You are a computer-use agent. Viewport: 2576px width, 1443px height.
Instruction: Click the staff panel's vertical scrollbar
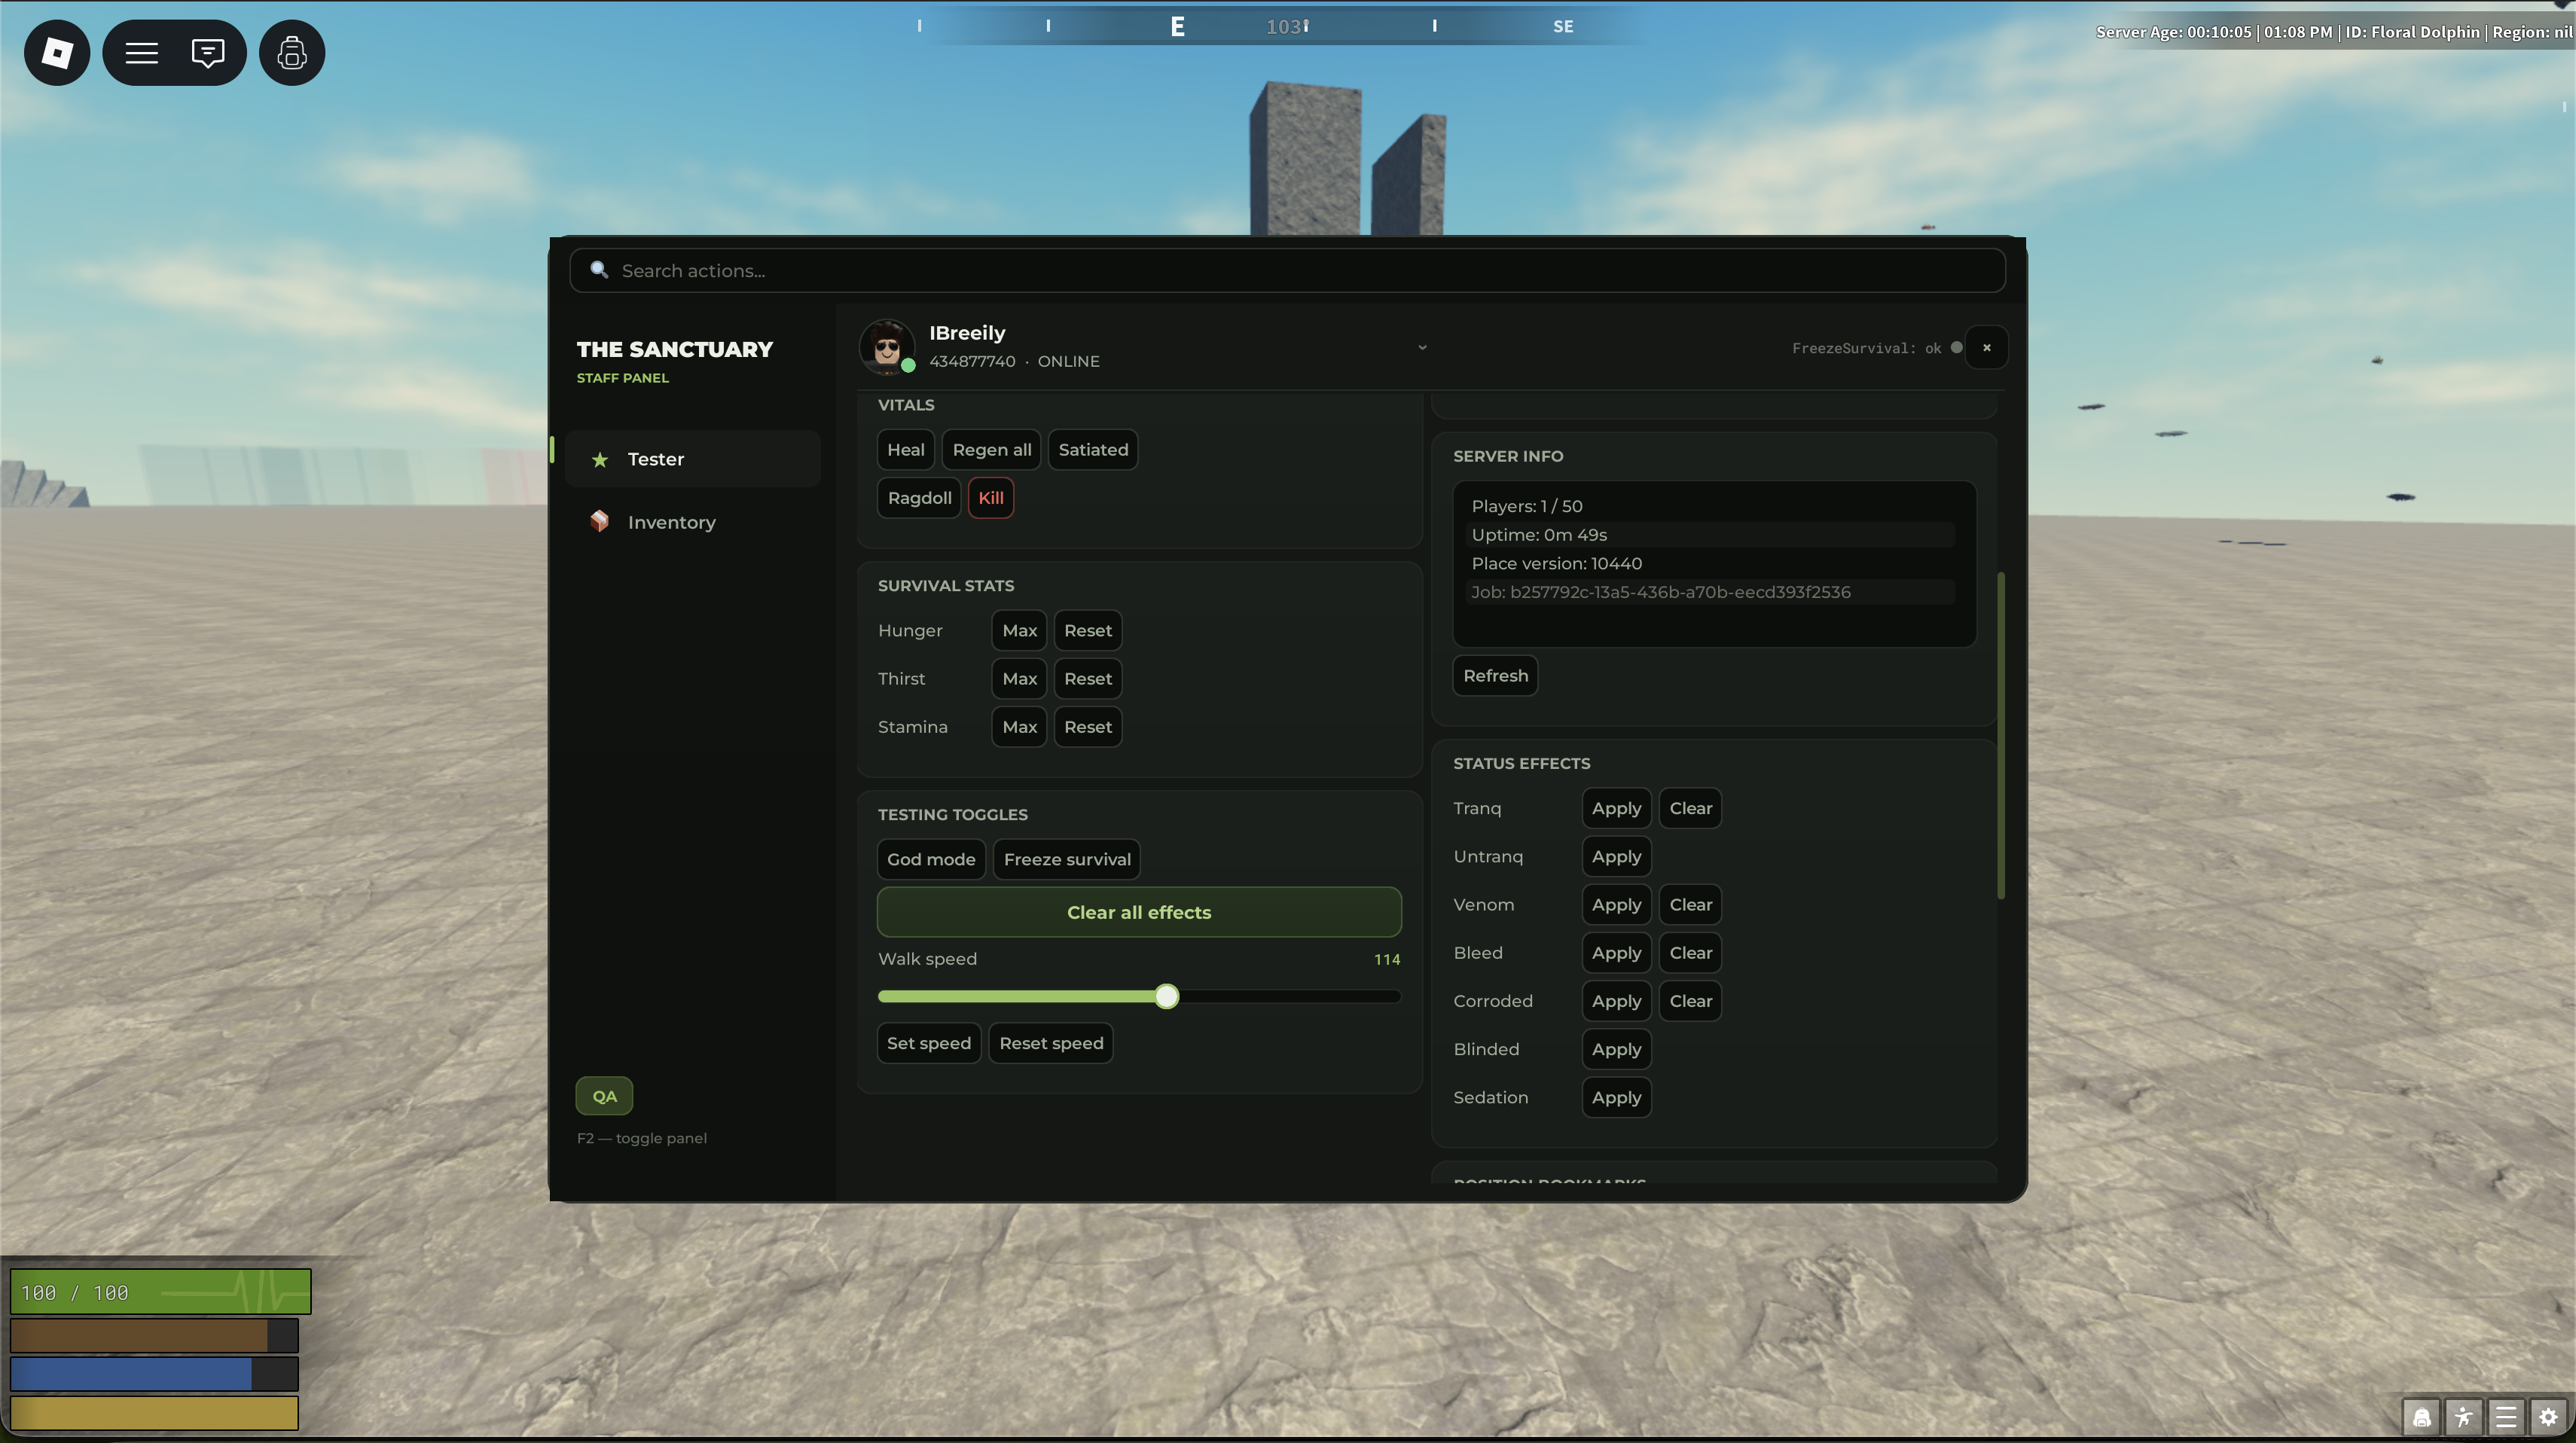click(x=2001, y=735)
